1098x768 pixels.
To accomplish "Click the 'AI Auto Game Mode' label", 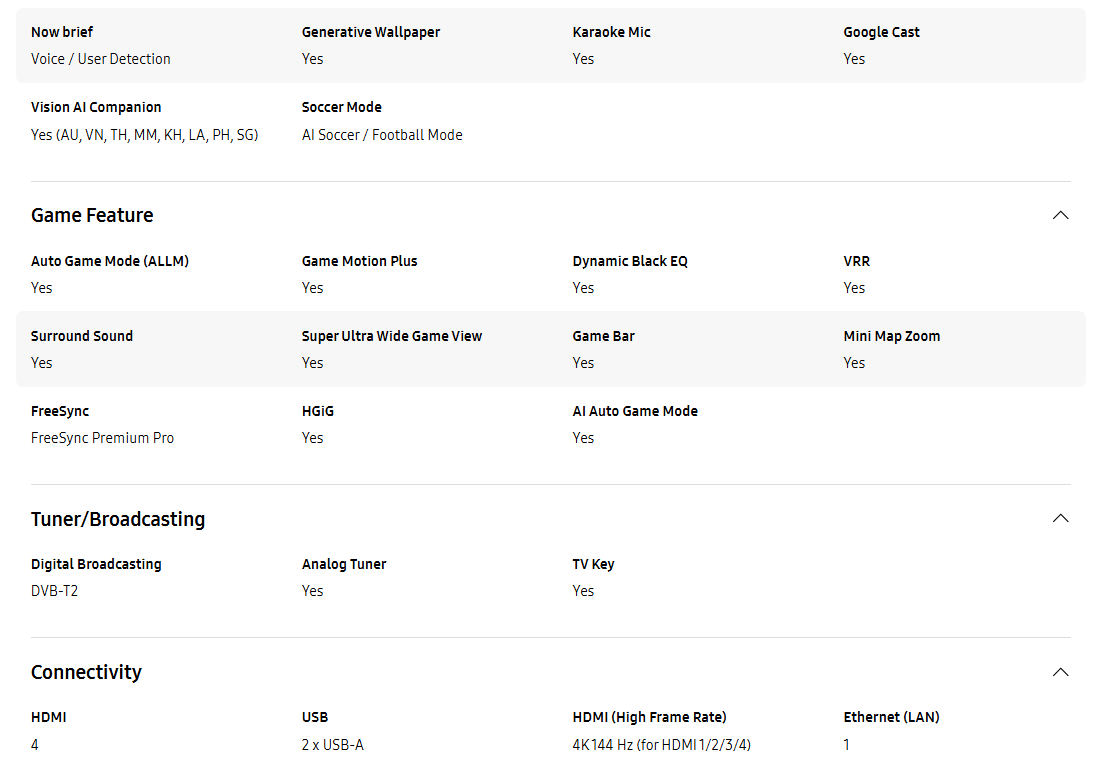I will (634, 411).
